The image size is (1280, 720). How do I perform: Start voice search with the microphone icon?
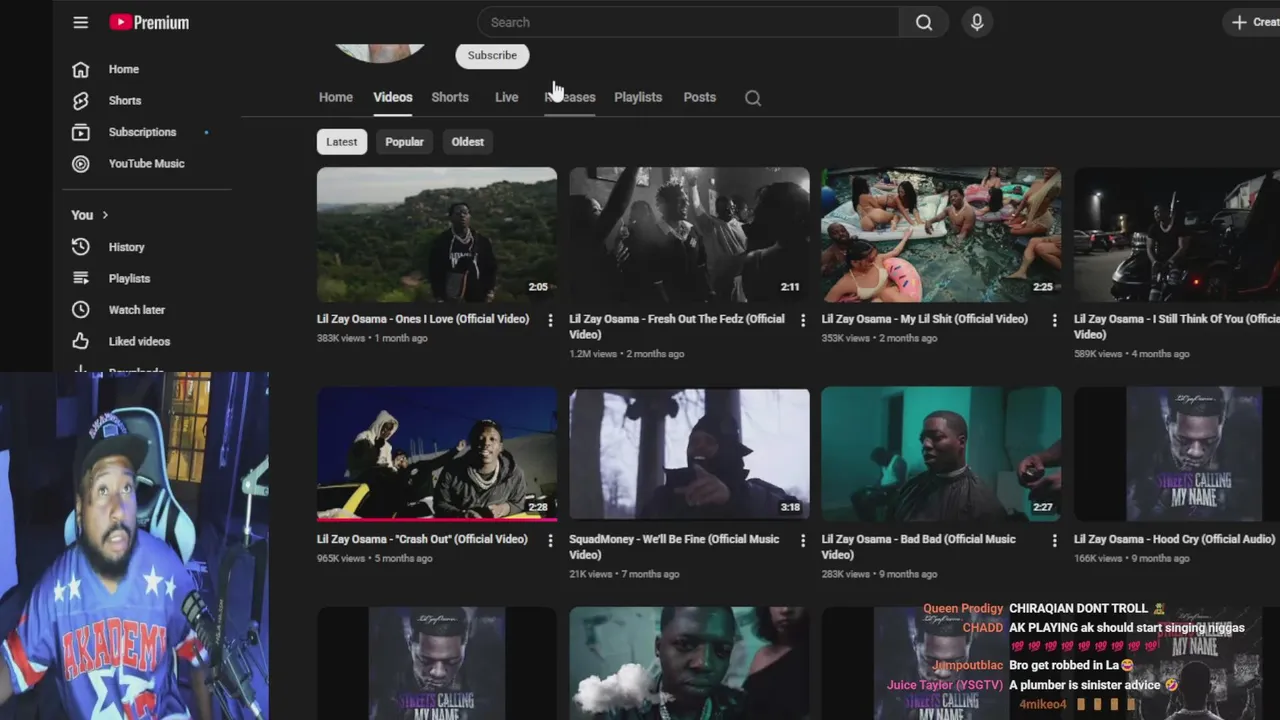click(977, 22)
